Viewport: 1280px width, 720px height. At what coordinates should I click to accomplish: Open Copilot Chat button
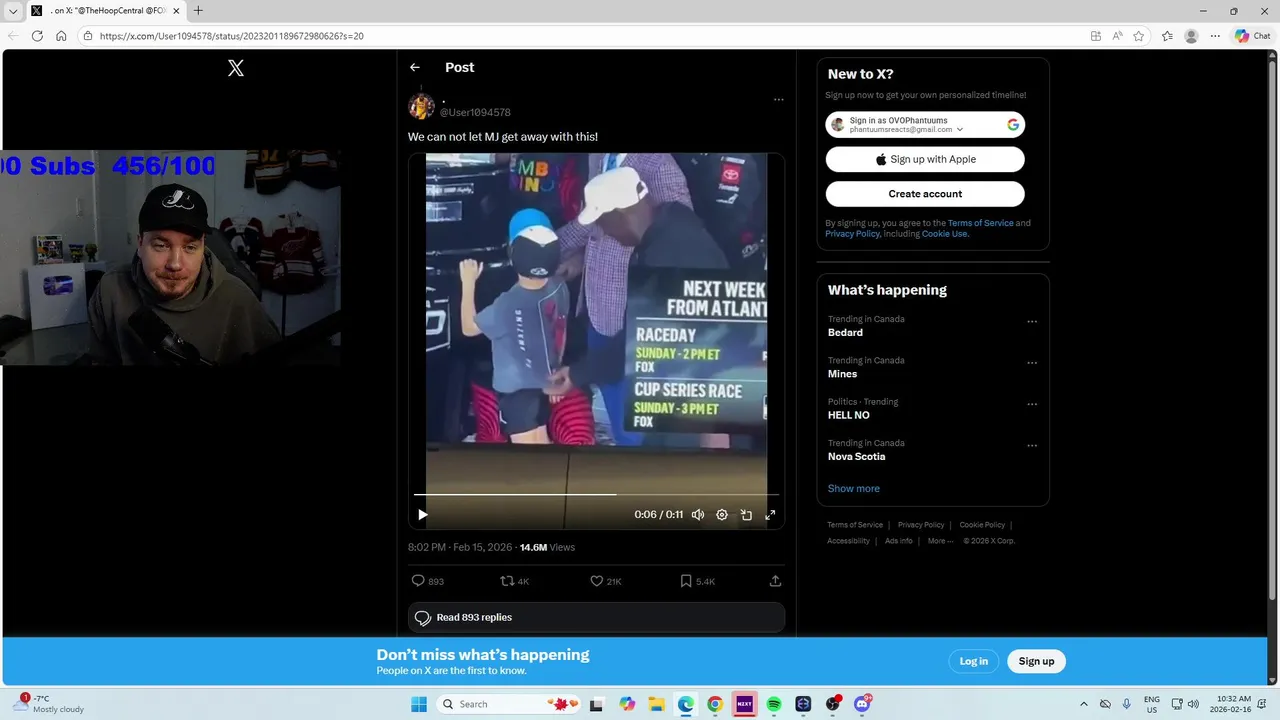coord(1252,36)
